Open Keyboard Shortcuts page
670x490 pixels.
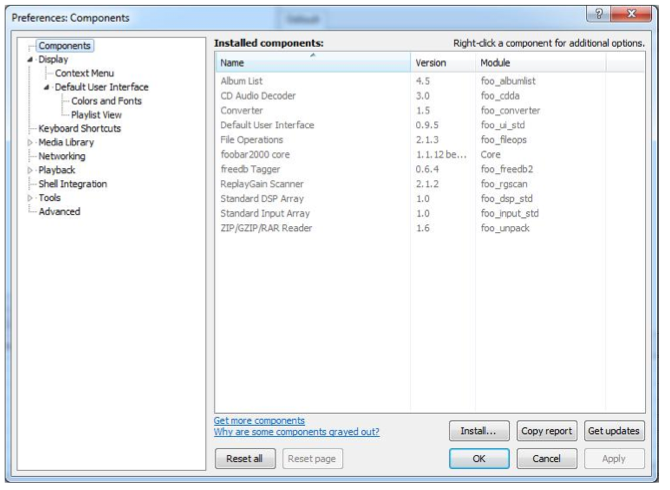tap(79, 129)
